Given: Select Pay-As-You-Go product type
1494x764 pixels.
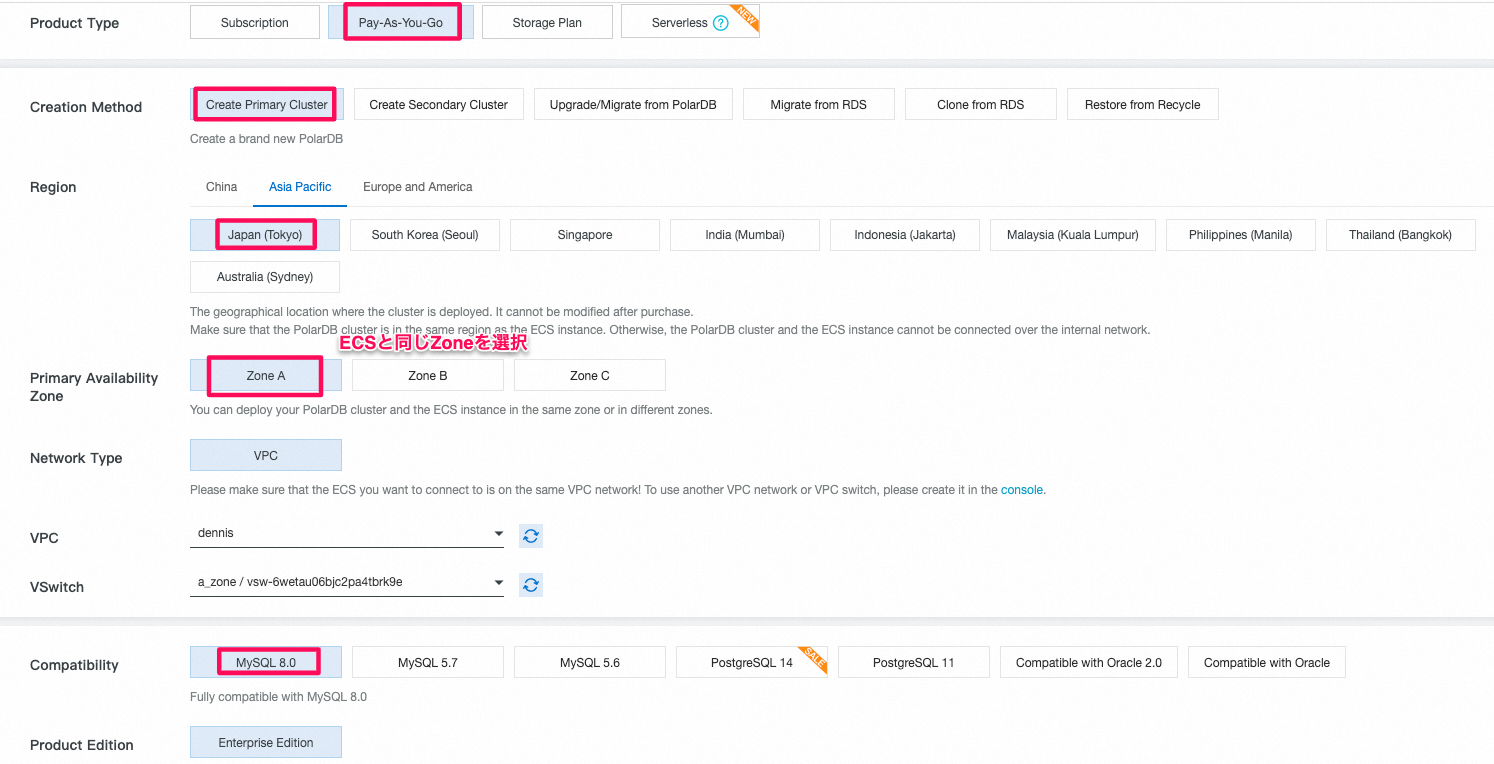Looking at the screenshot, I should coord(401,23).
